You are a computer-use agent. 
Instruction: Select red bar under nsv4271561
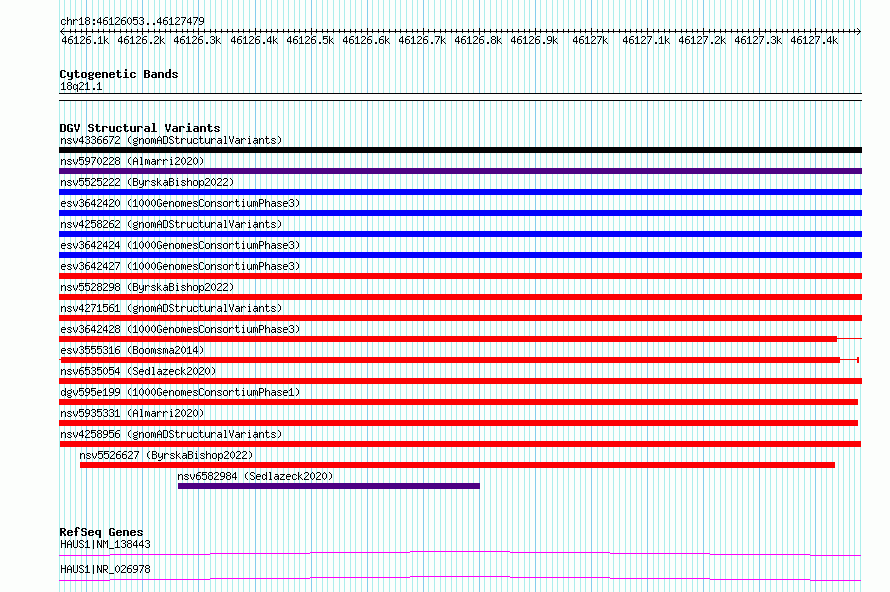460,318
